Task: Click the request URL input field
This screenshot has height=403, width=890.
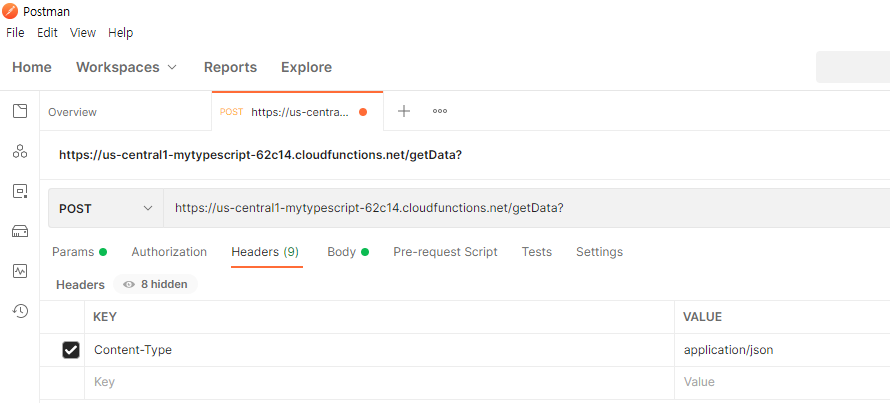Action: [x=527, y=208]
